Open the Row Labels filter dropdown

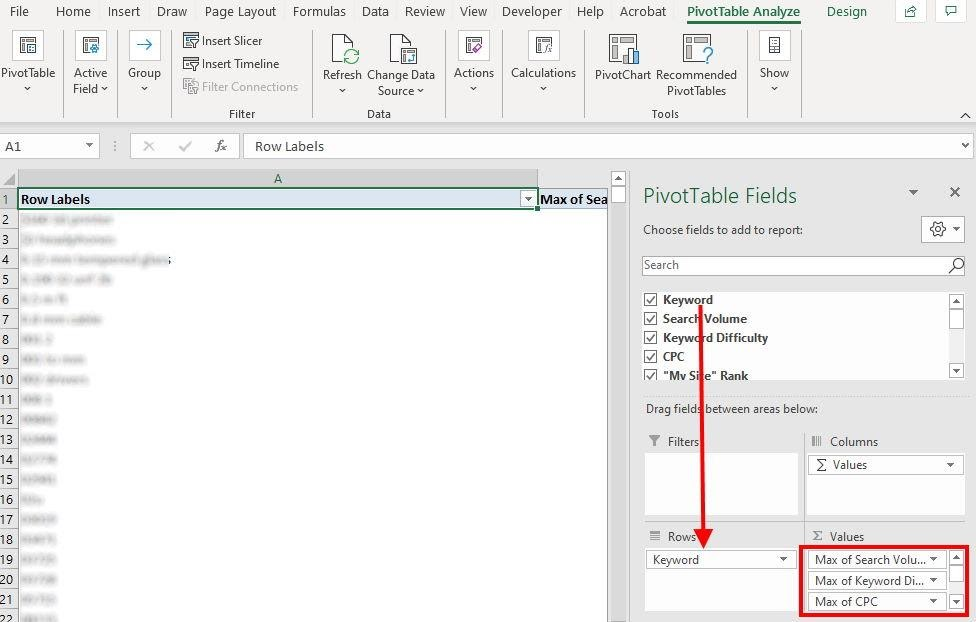tap(528, 199)
